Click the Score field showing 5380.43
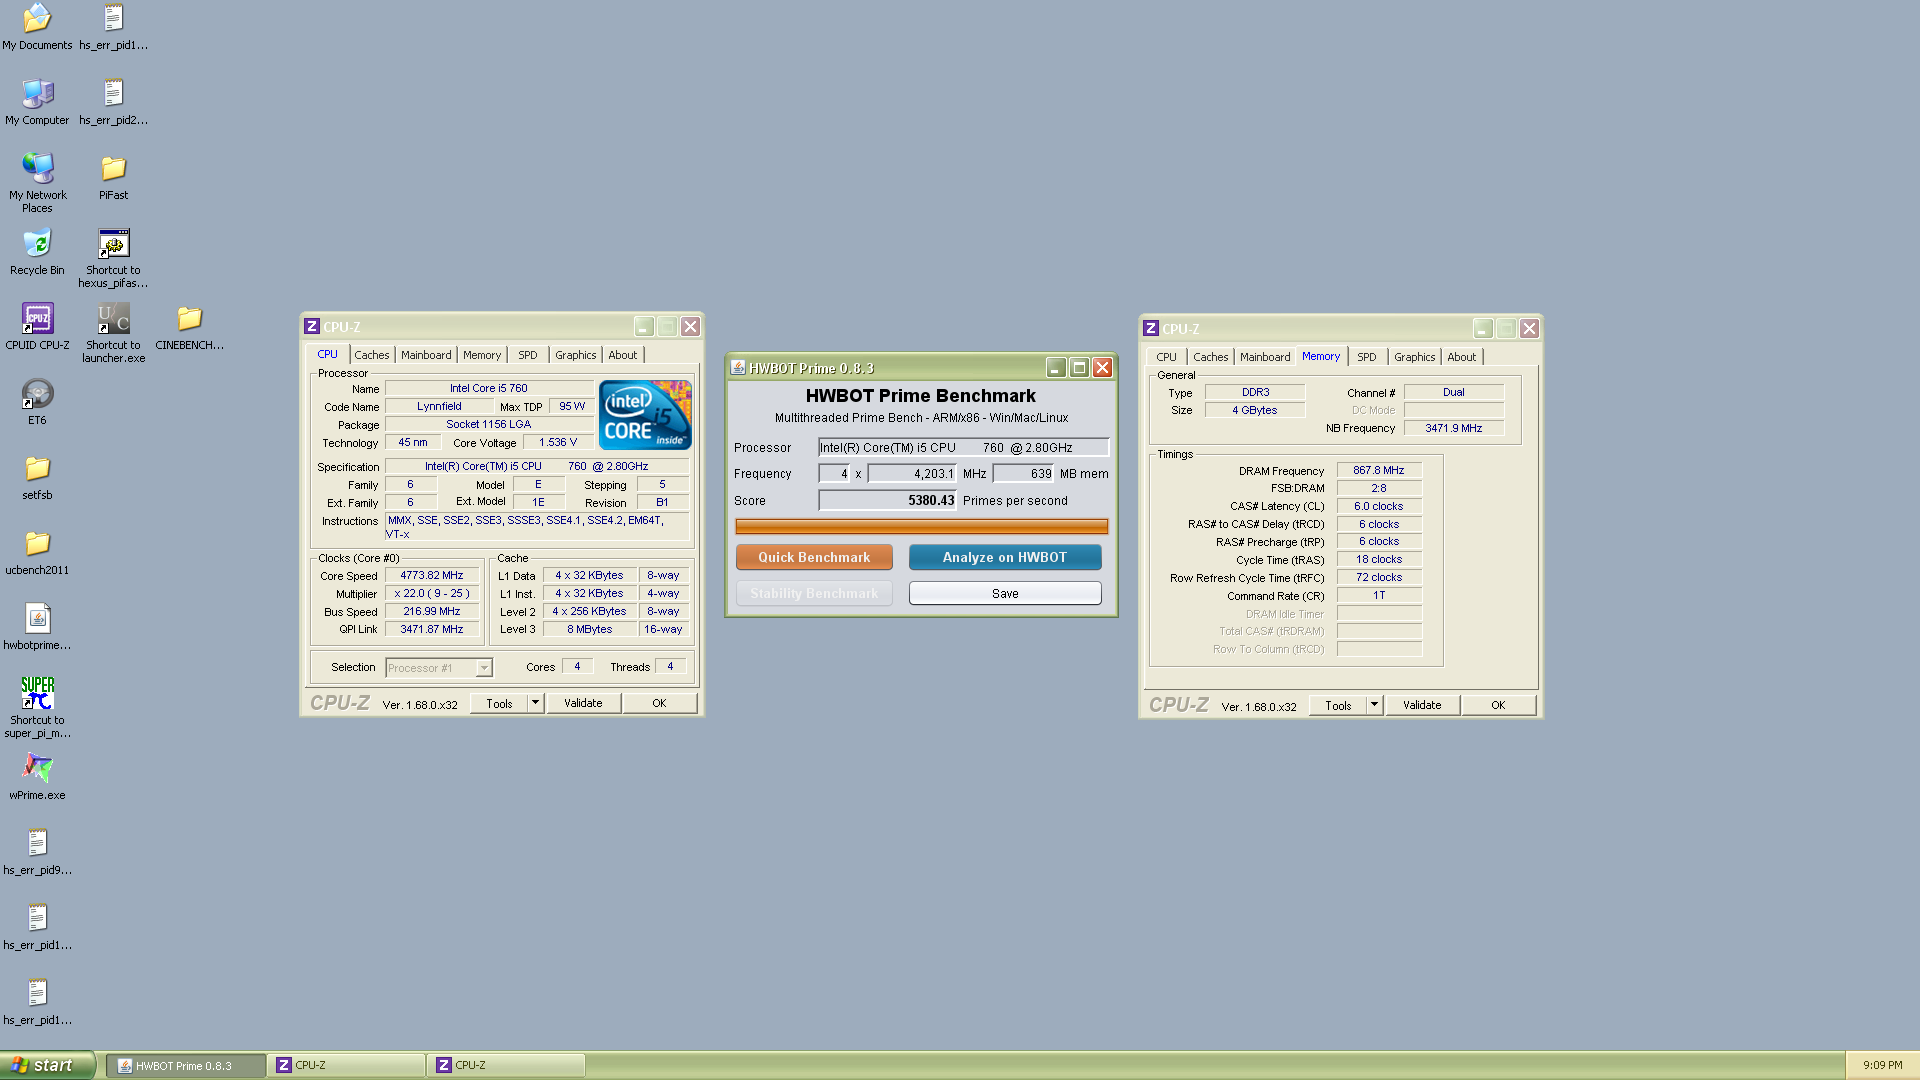The height and width of the screenshot is (1080, 1920). click(x=888, y=500)
